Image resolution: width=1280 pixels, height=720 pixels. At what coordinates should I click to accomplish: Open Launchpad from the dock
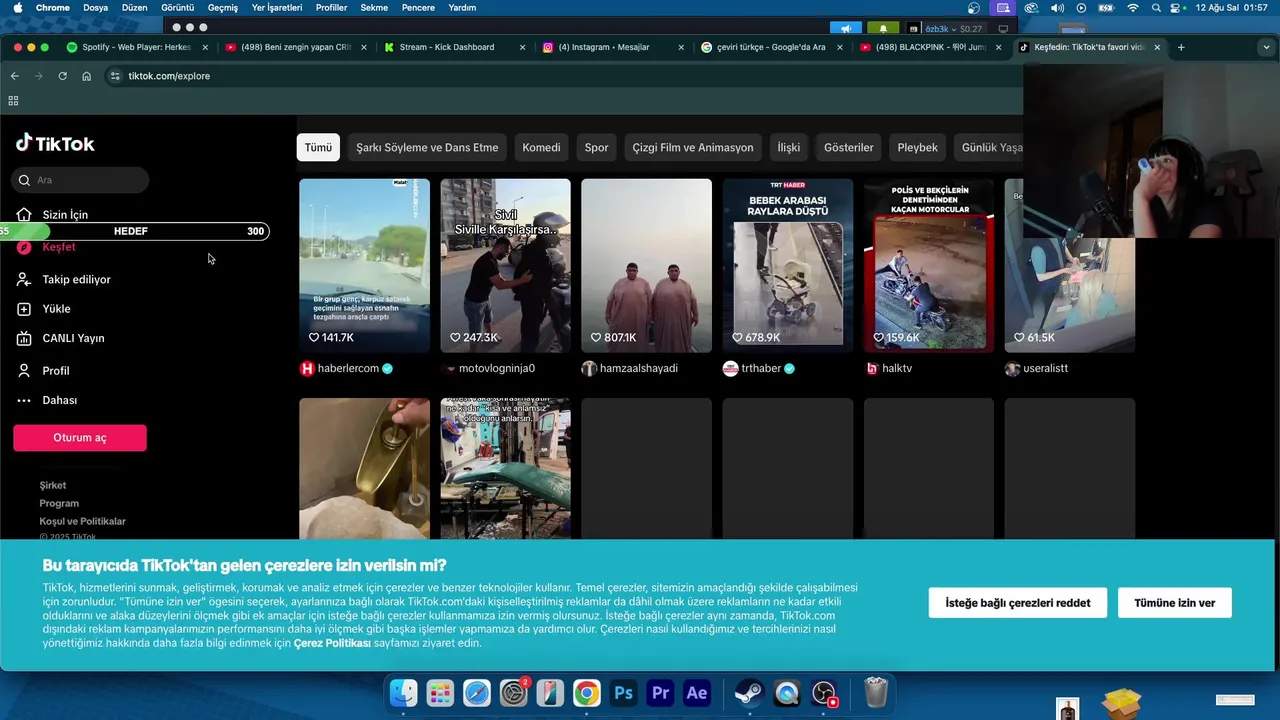440,692
